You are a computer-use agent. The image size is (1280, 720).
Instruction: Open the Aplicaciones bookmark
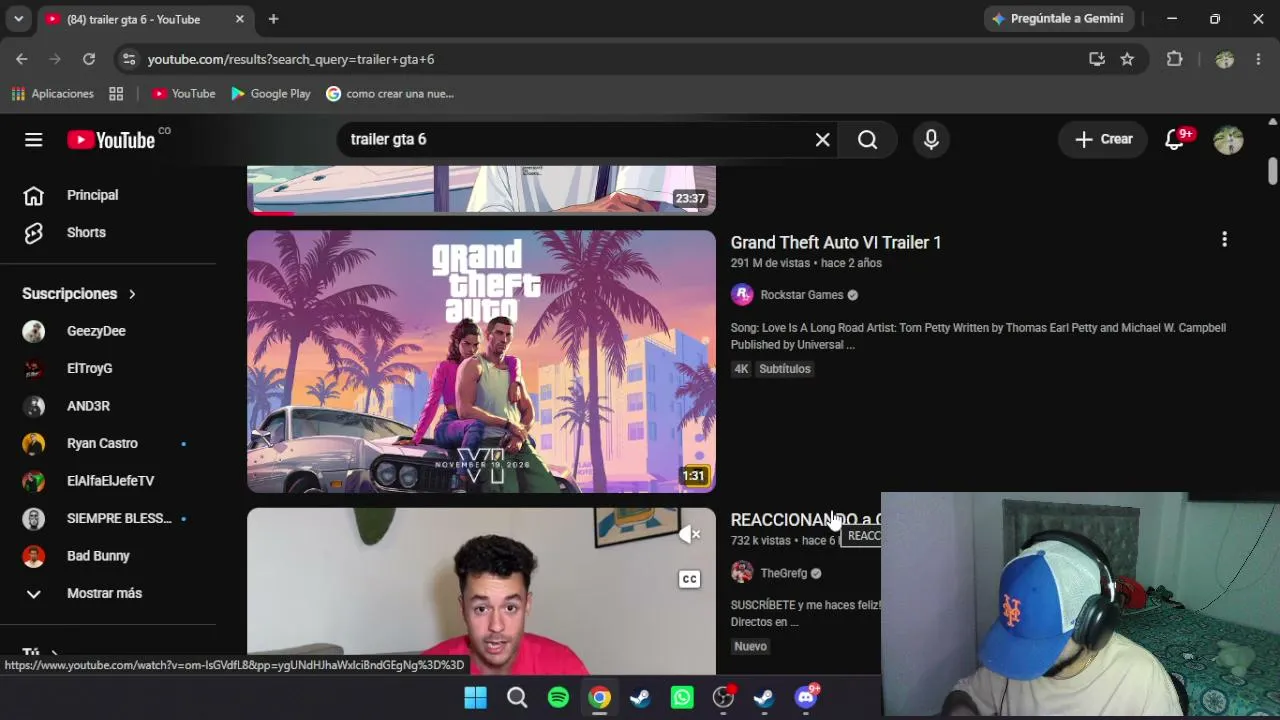click(x=53, y=94)
